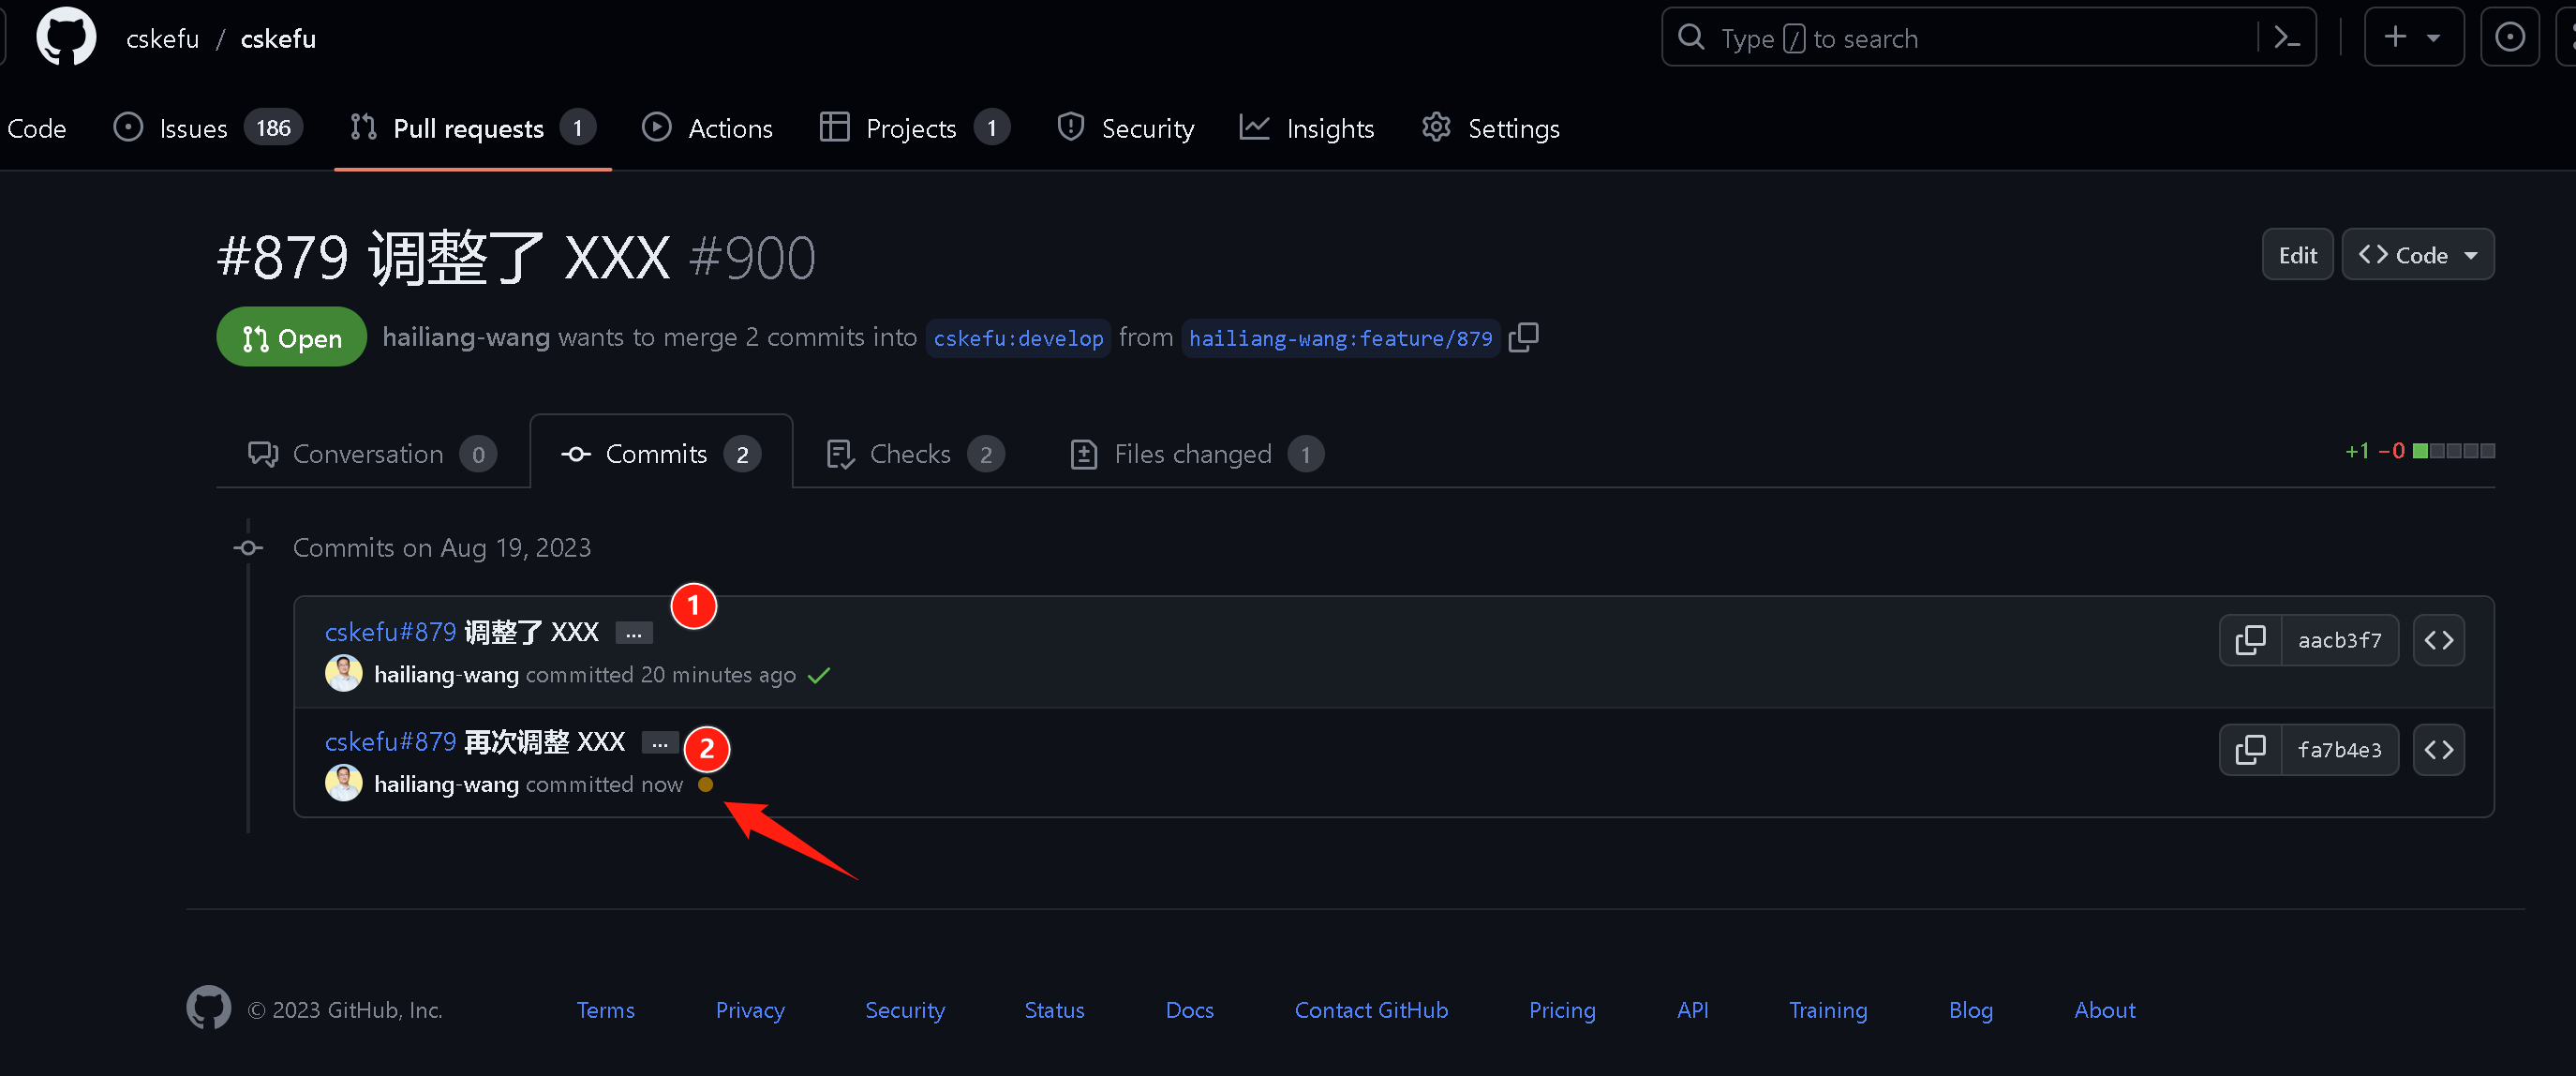The image size is (2576, 1076).
Task: Open the Pull requests tab
Action: pyautogui.click(x=472, y=128)
